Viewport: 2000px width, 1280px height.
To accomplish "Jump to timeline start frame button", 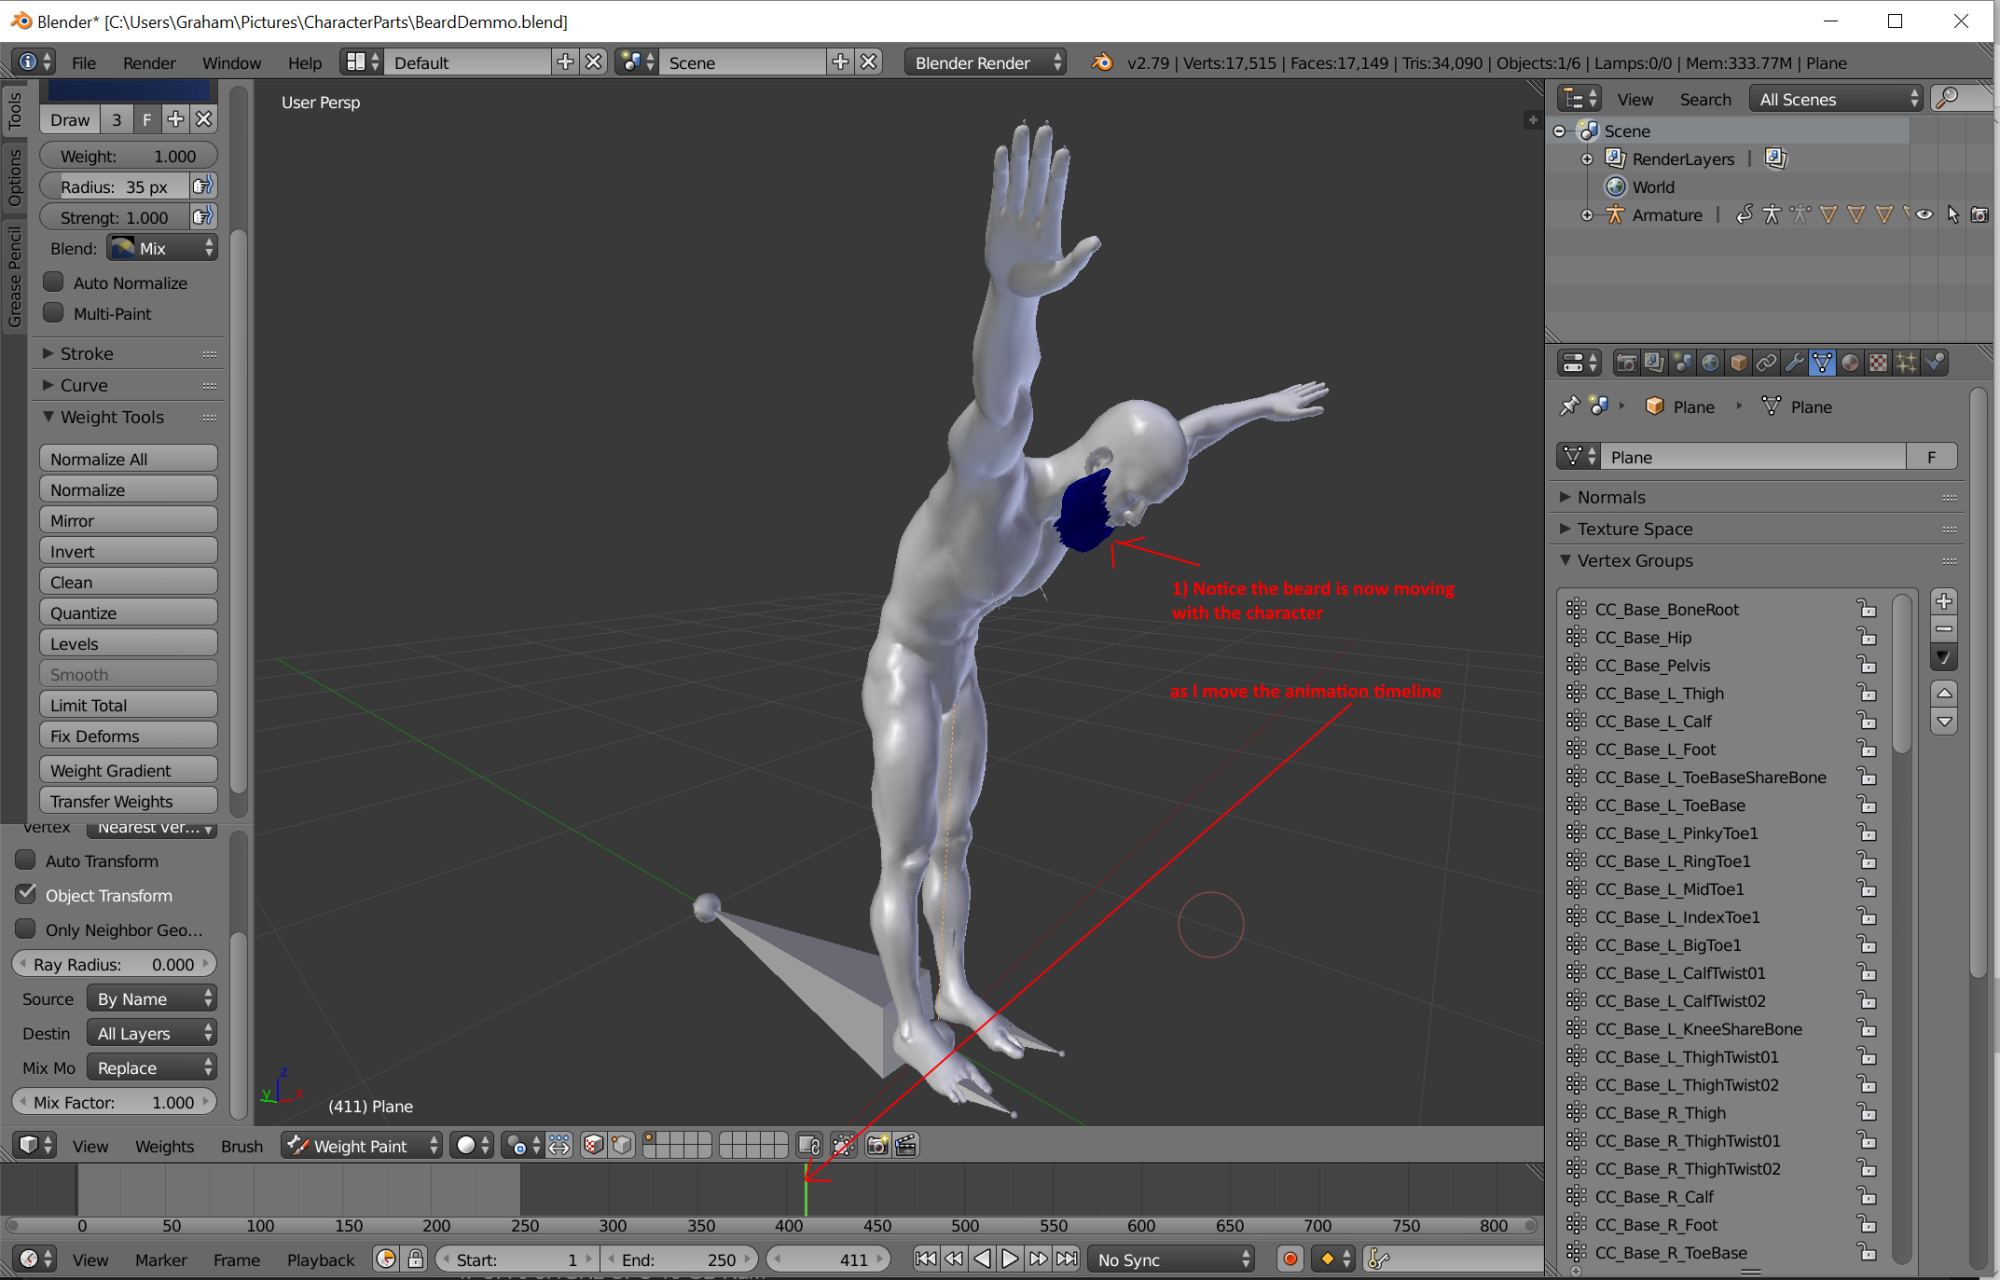I will coord(926,1259).
